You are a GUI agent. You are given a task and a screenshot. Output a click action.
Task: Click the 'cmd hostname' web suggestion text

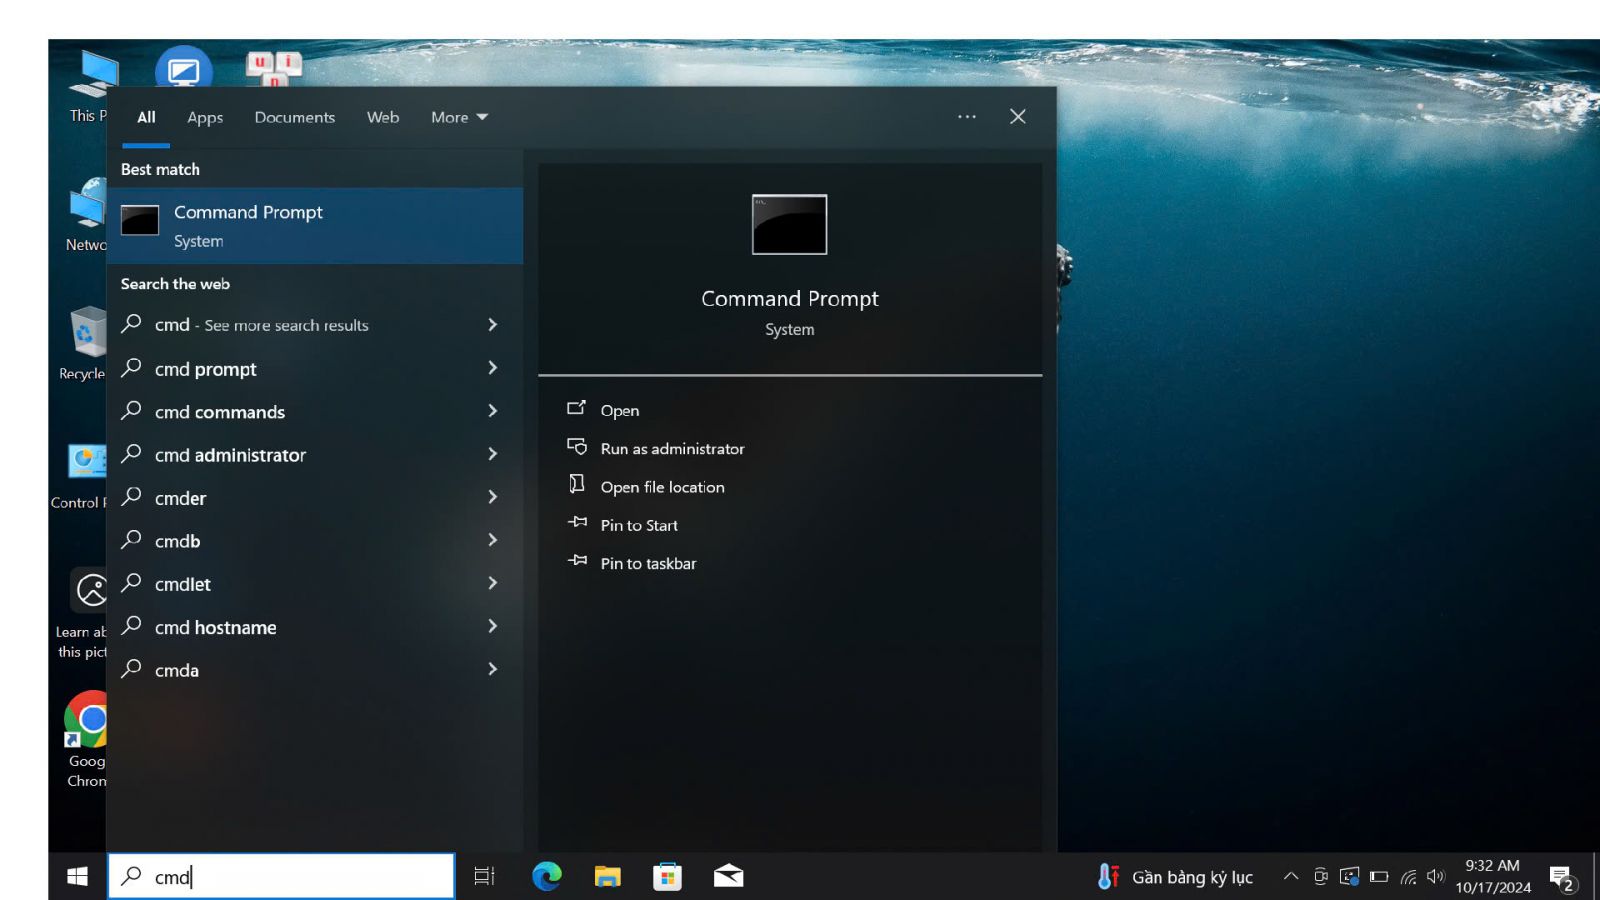(x=215, y=628)
